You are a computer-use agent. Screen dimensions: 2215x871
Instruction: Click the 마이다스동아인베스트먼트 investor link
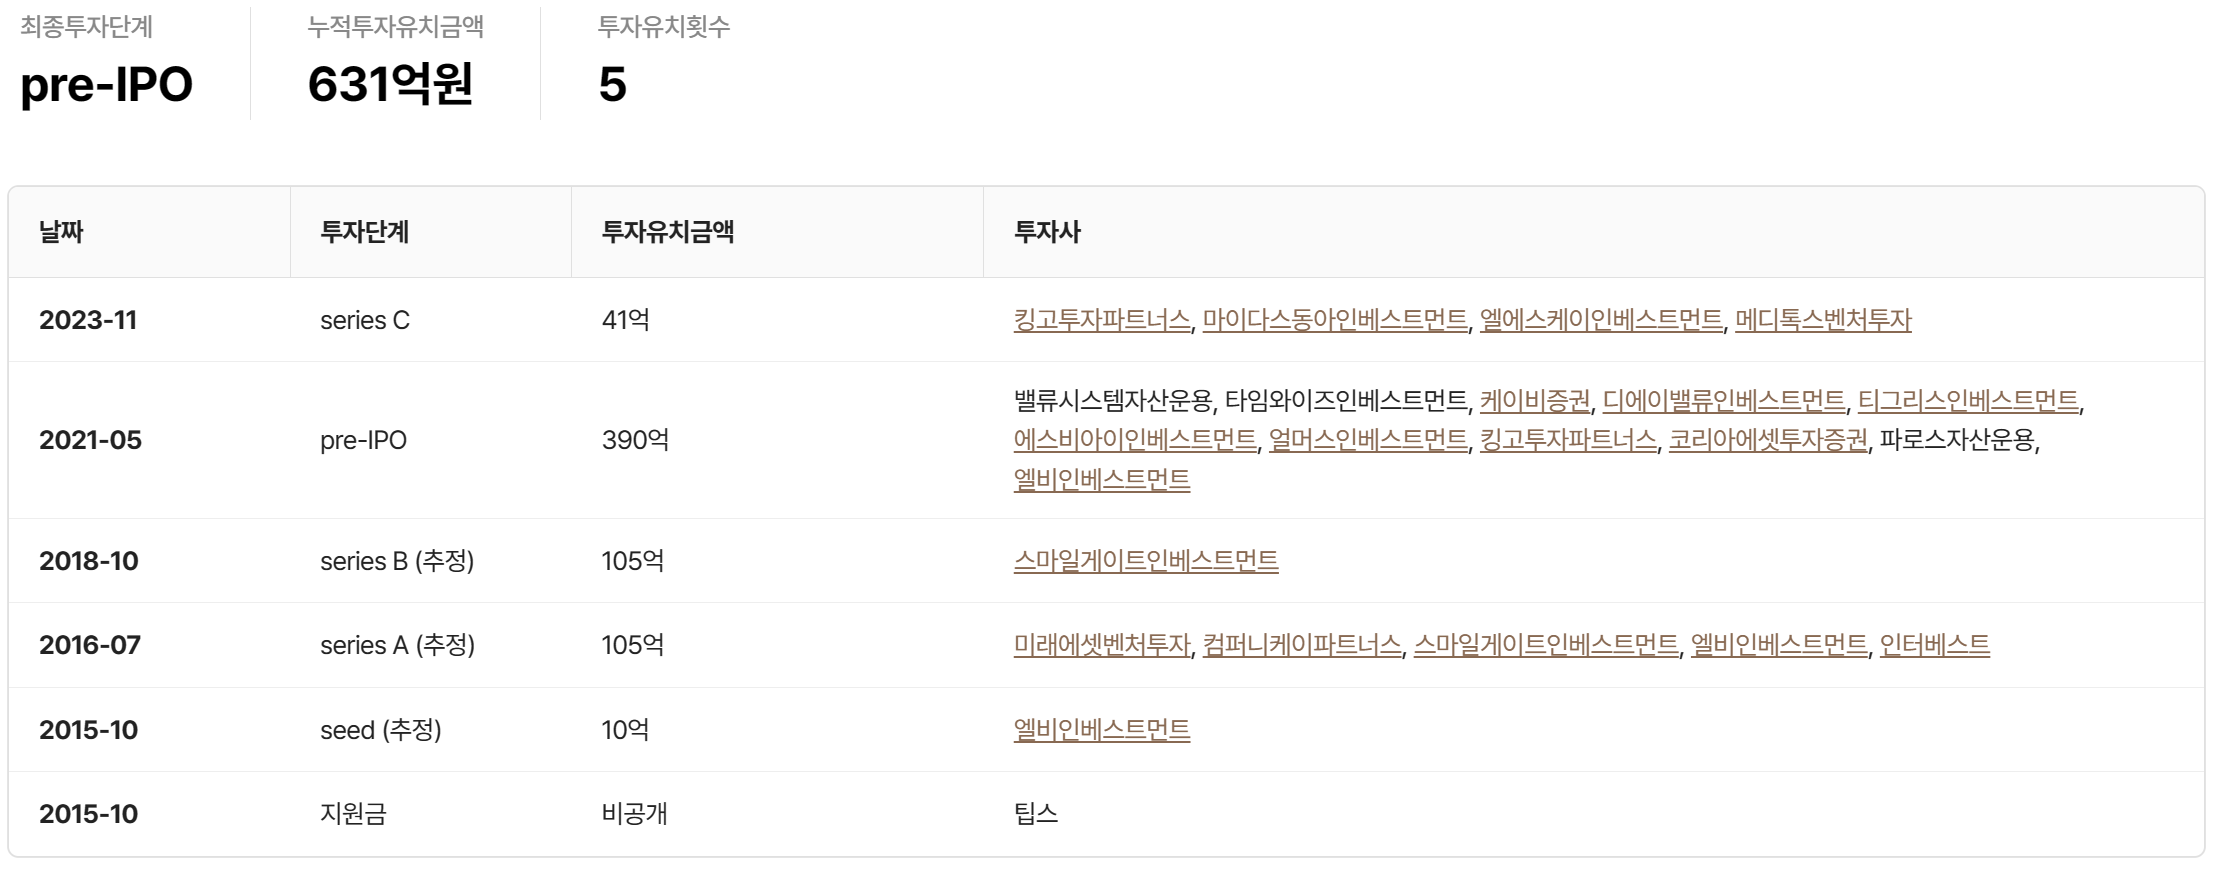[x=1334, y=320]
